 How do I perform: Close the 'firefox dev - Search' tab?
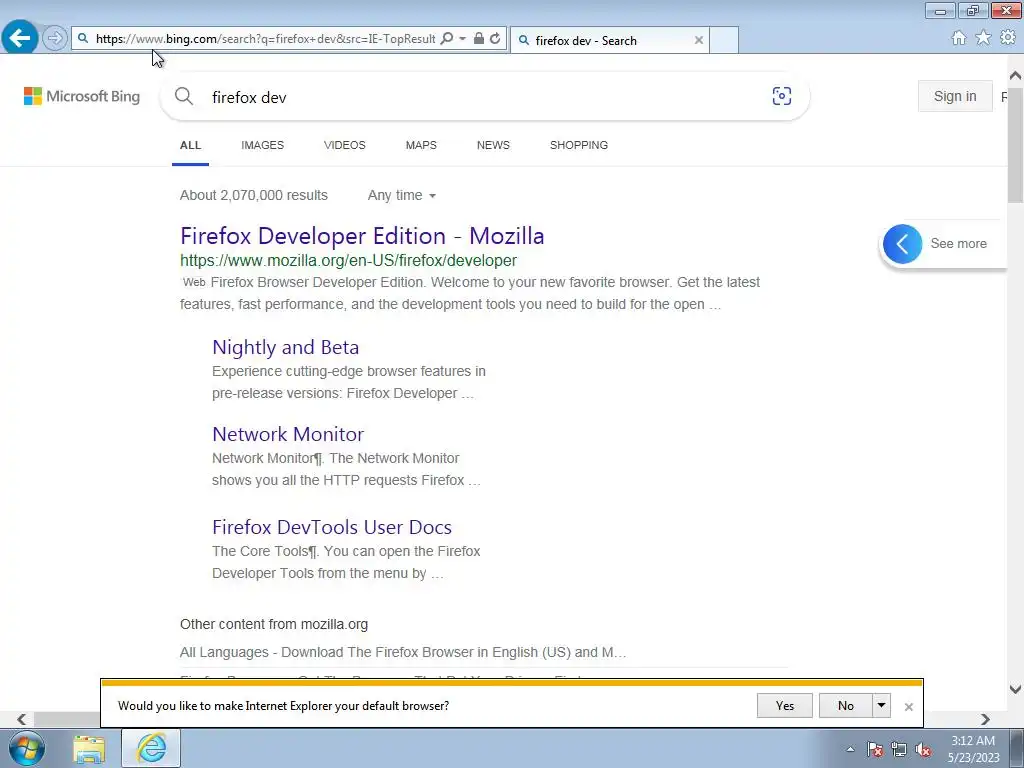click(x=699, y=40)
